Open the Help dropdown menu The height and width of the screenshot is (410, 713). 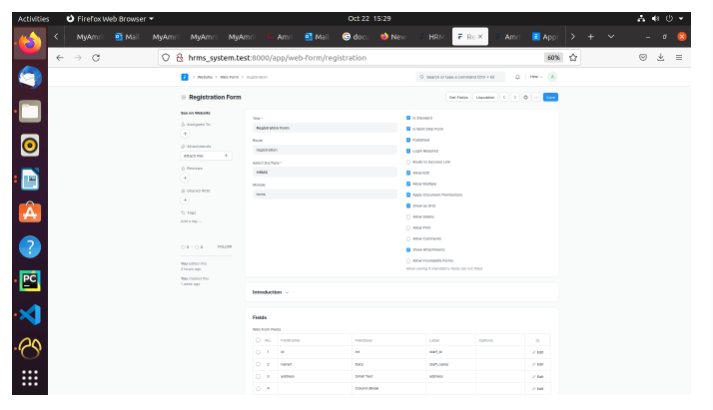pos(535,76)
